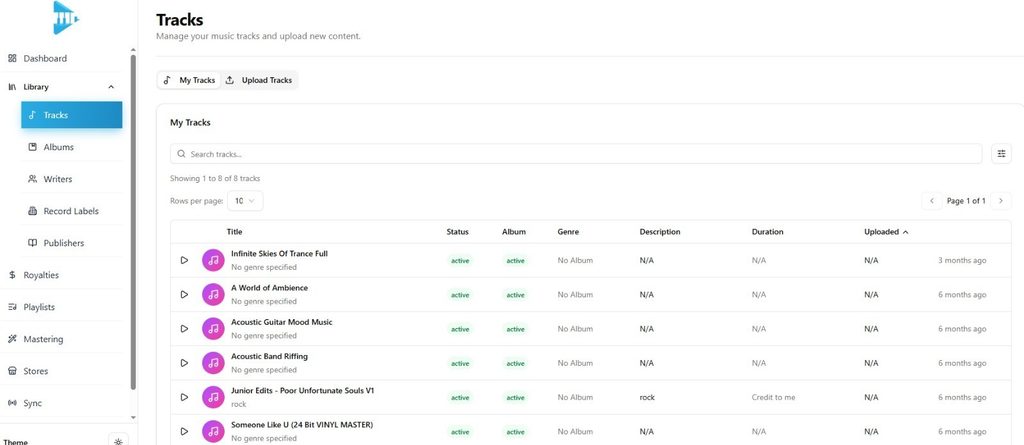1024x445 pixels.
Task: Click the app logo in the sidebar
Action: point(66,18)
